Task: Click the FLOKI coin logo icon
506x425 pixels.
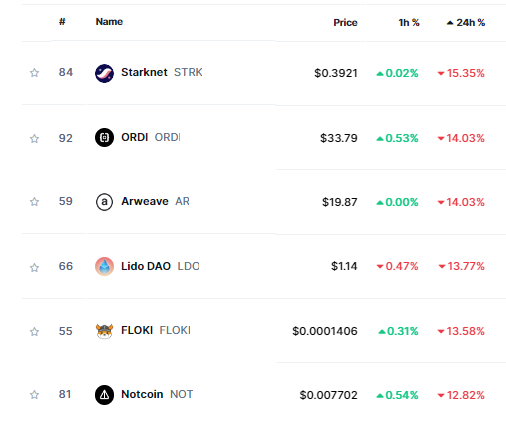Action: [x=104, y=331]
